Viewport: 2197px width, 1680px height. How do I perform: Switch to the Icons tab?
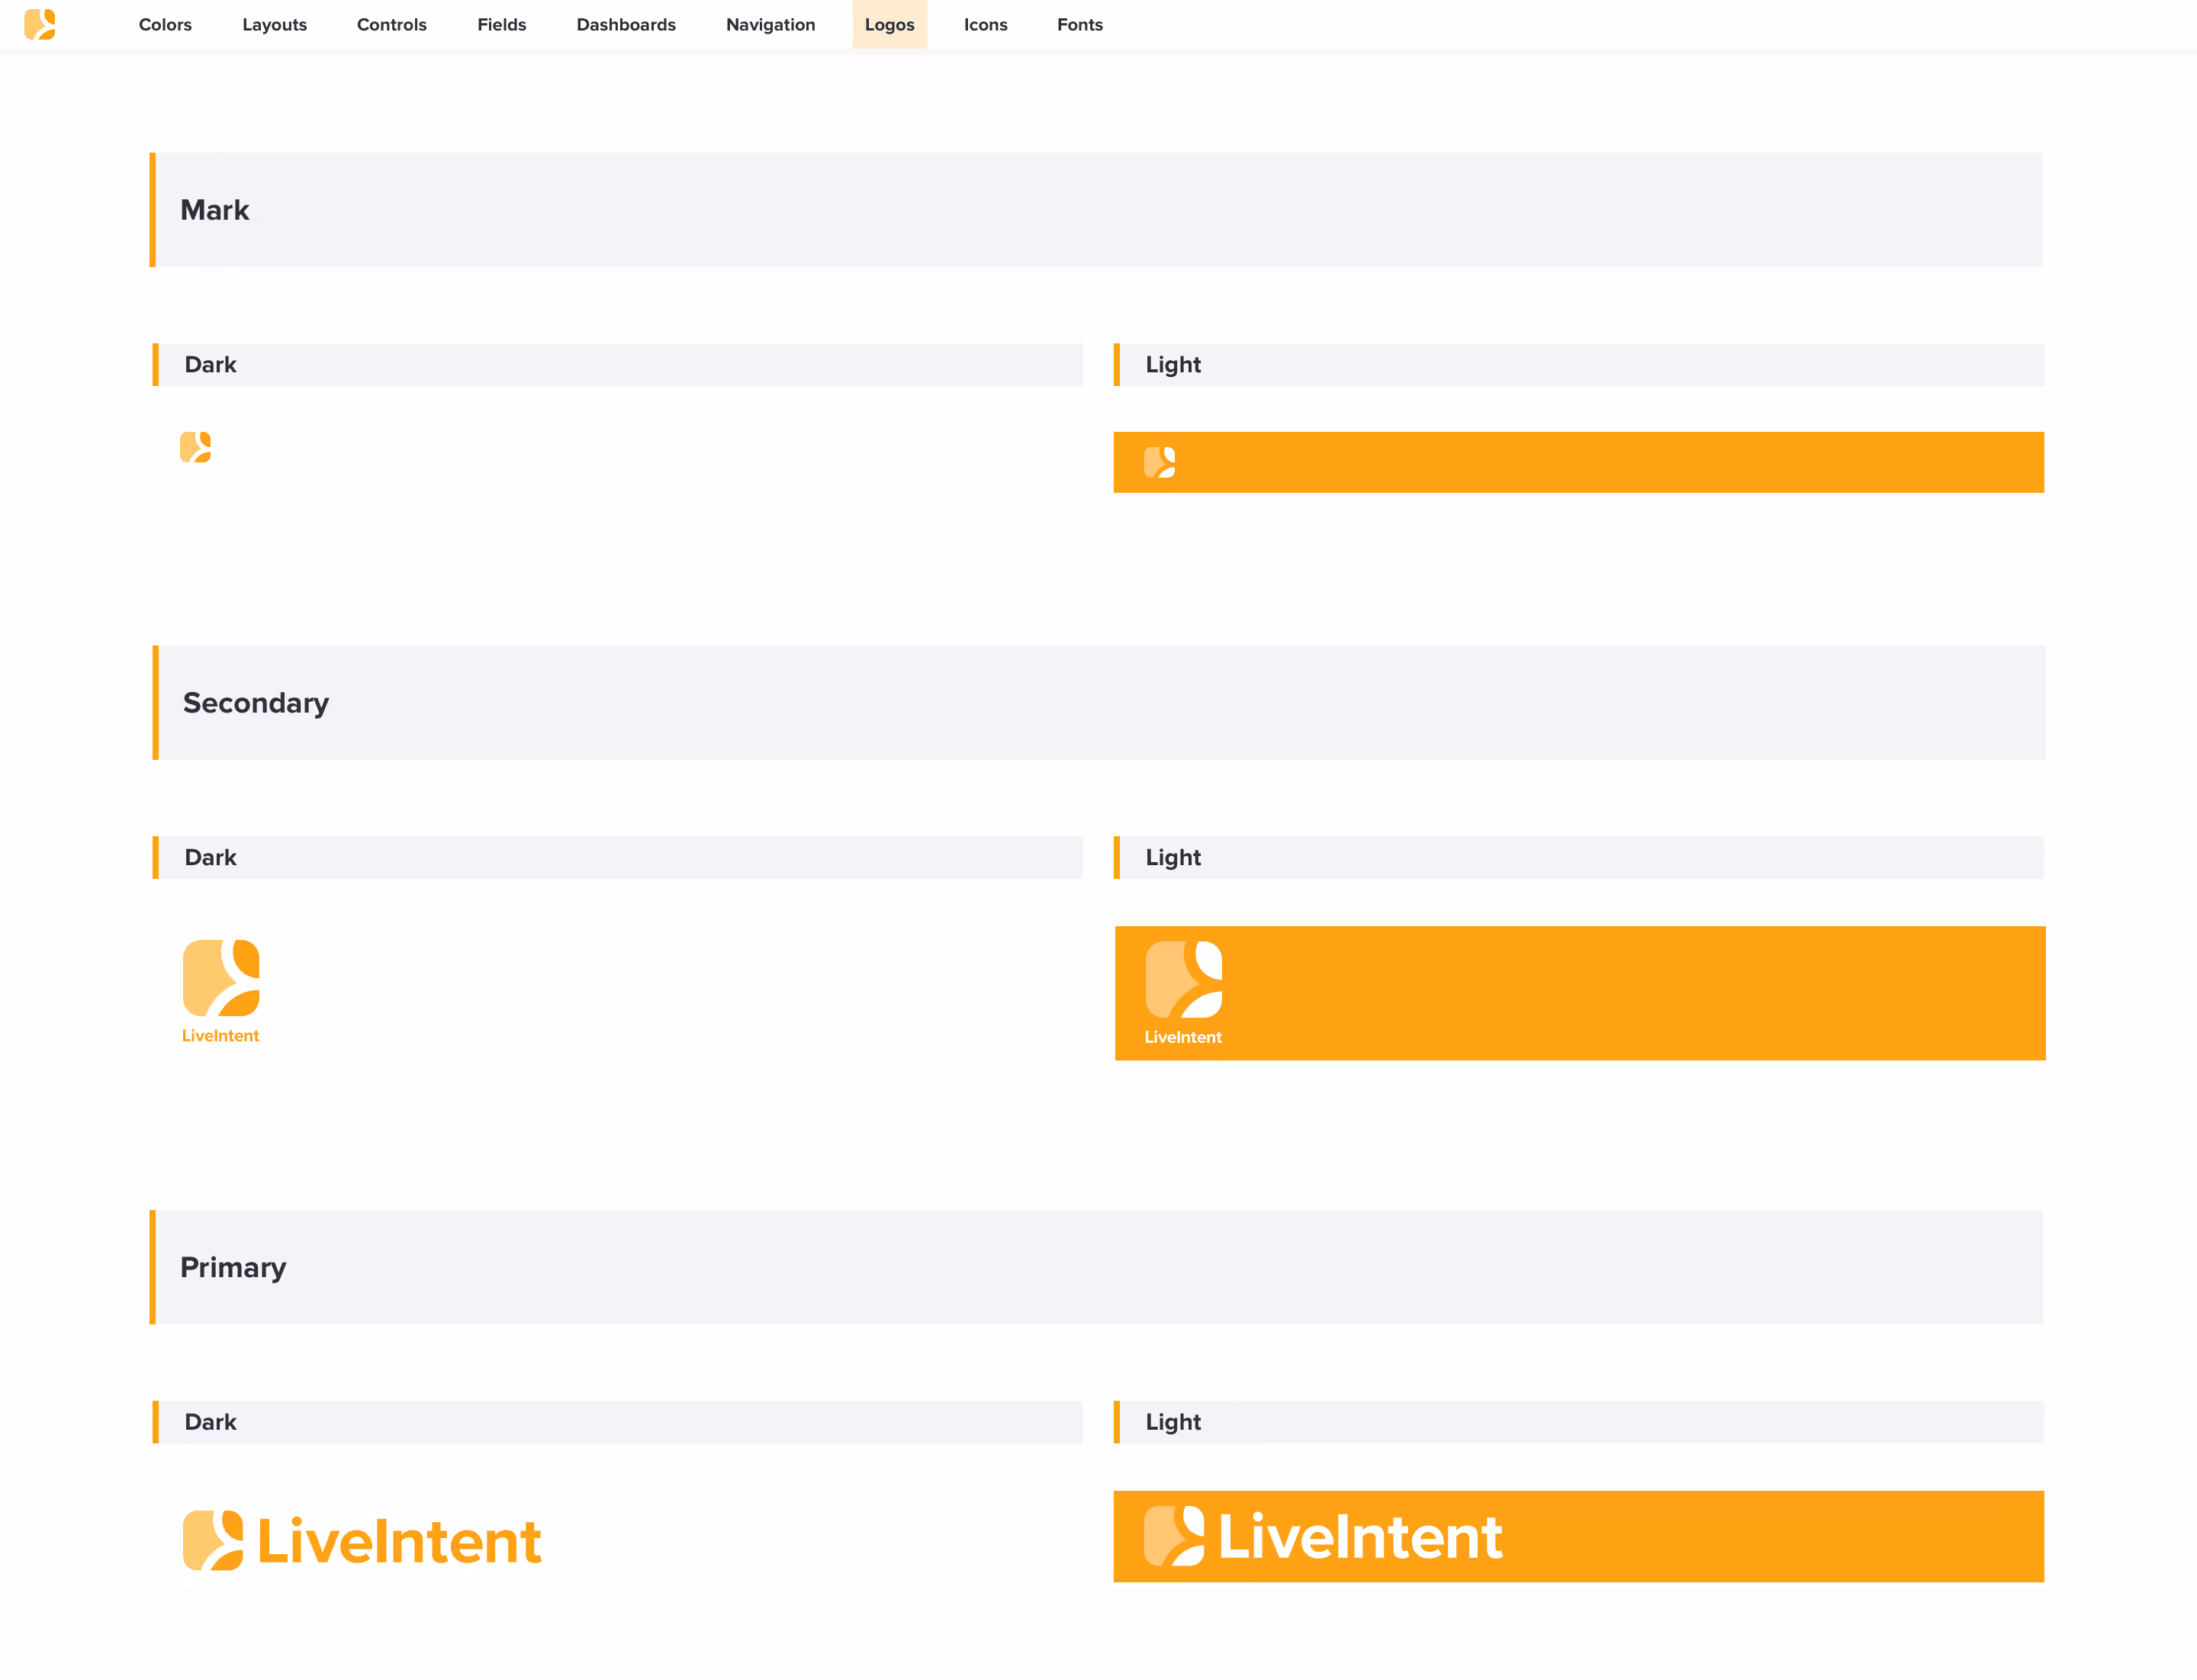[x=985, y=24]
